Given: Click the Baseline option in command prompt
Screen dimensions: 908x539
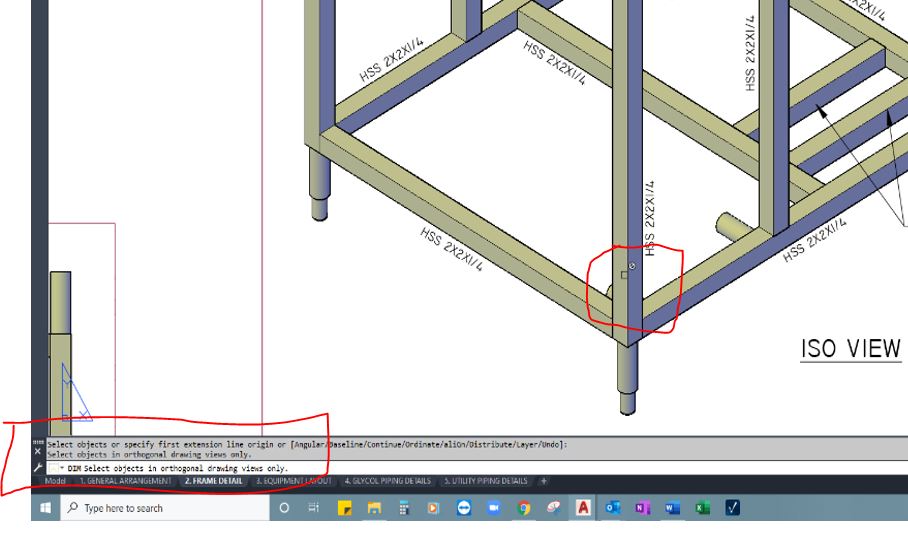Looking at the screenshot, I should 345,445.
